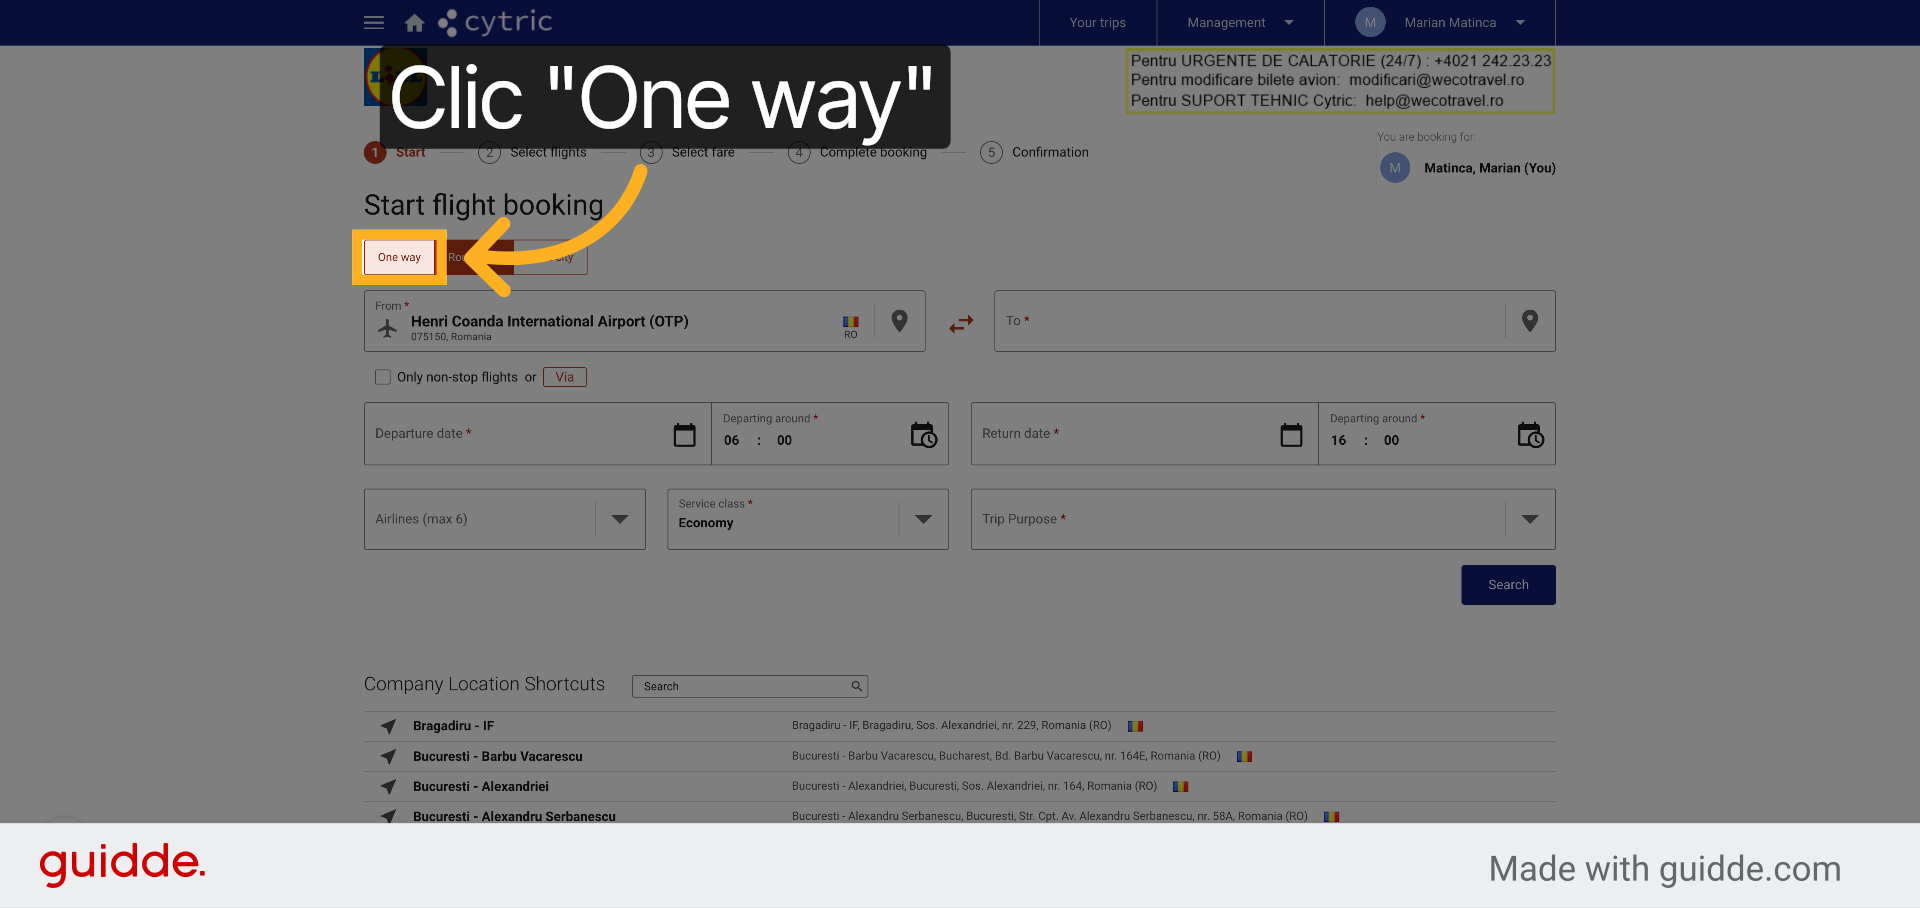Click the Departure date field
The image size is (1920, 908).
pos(537,434)
